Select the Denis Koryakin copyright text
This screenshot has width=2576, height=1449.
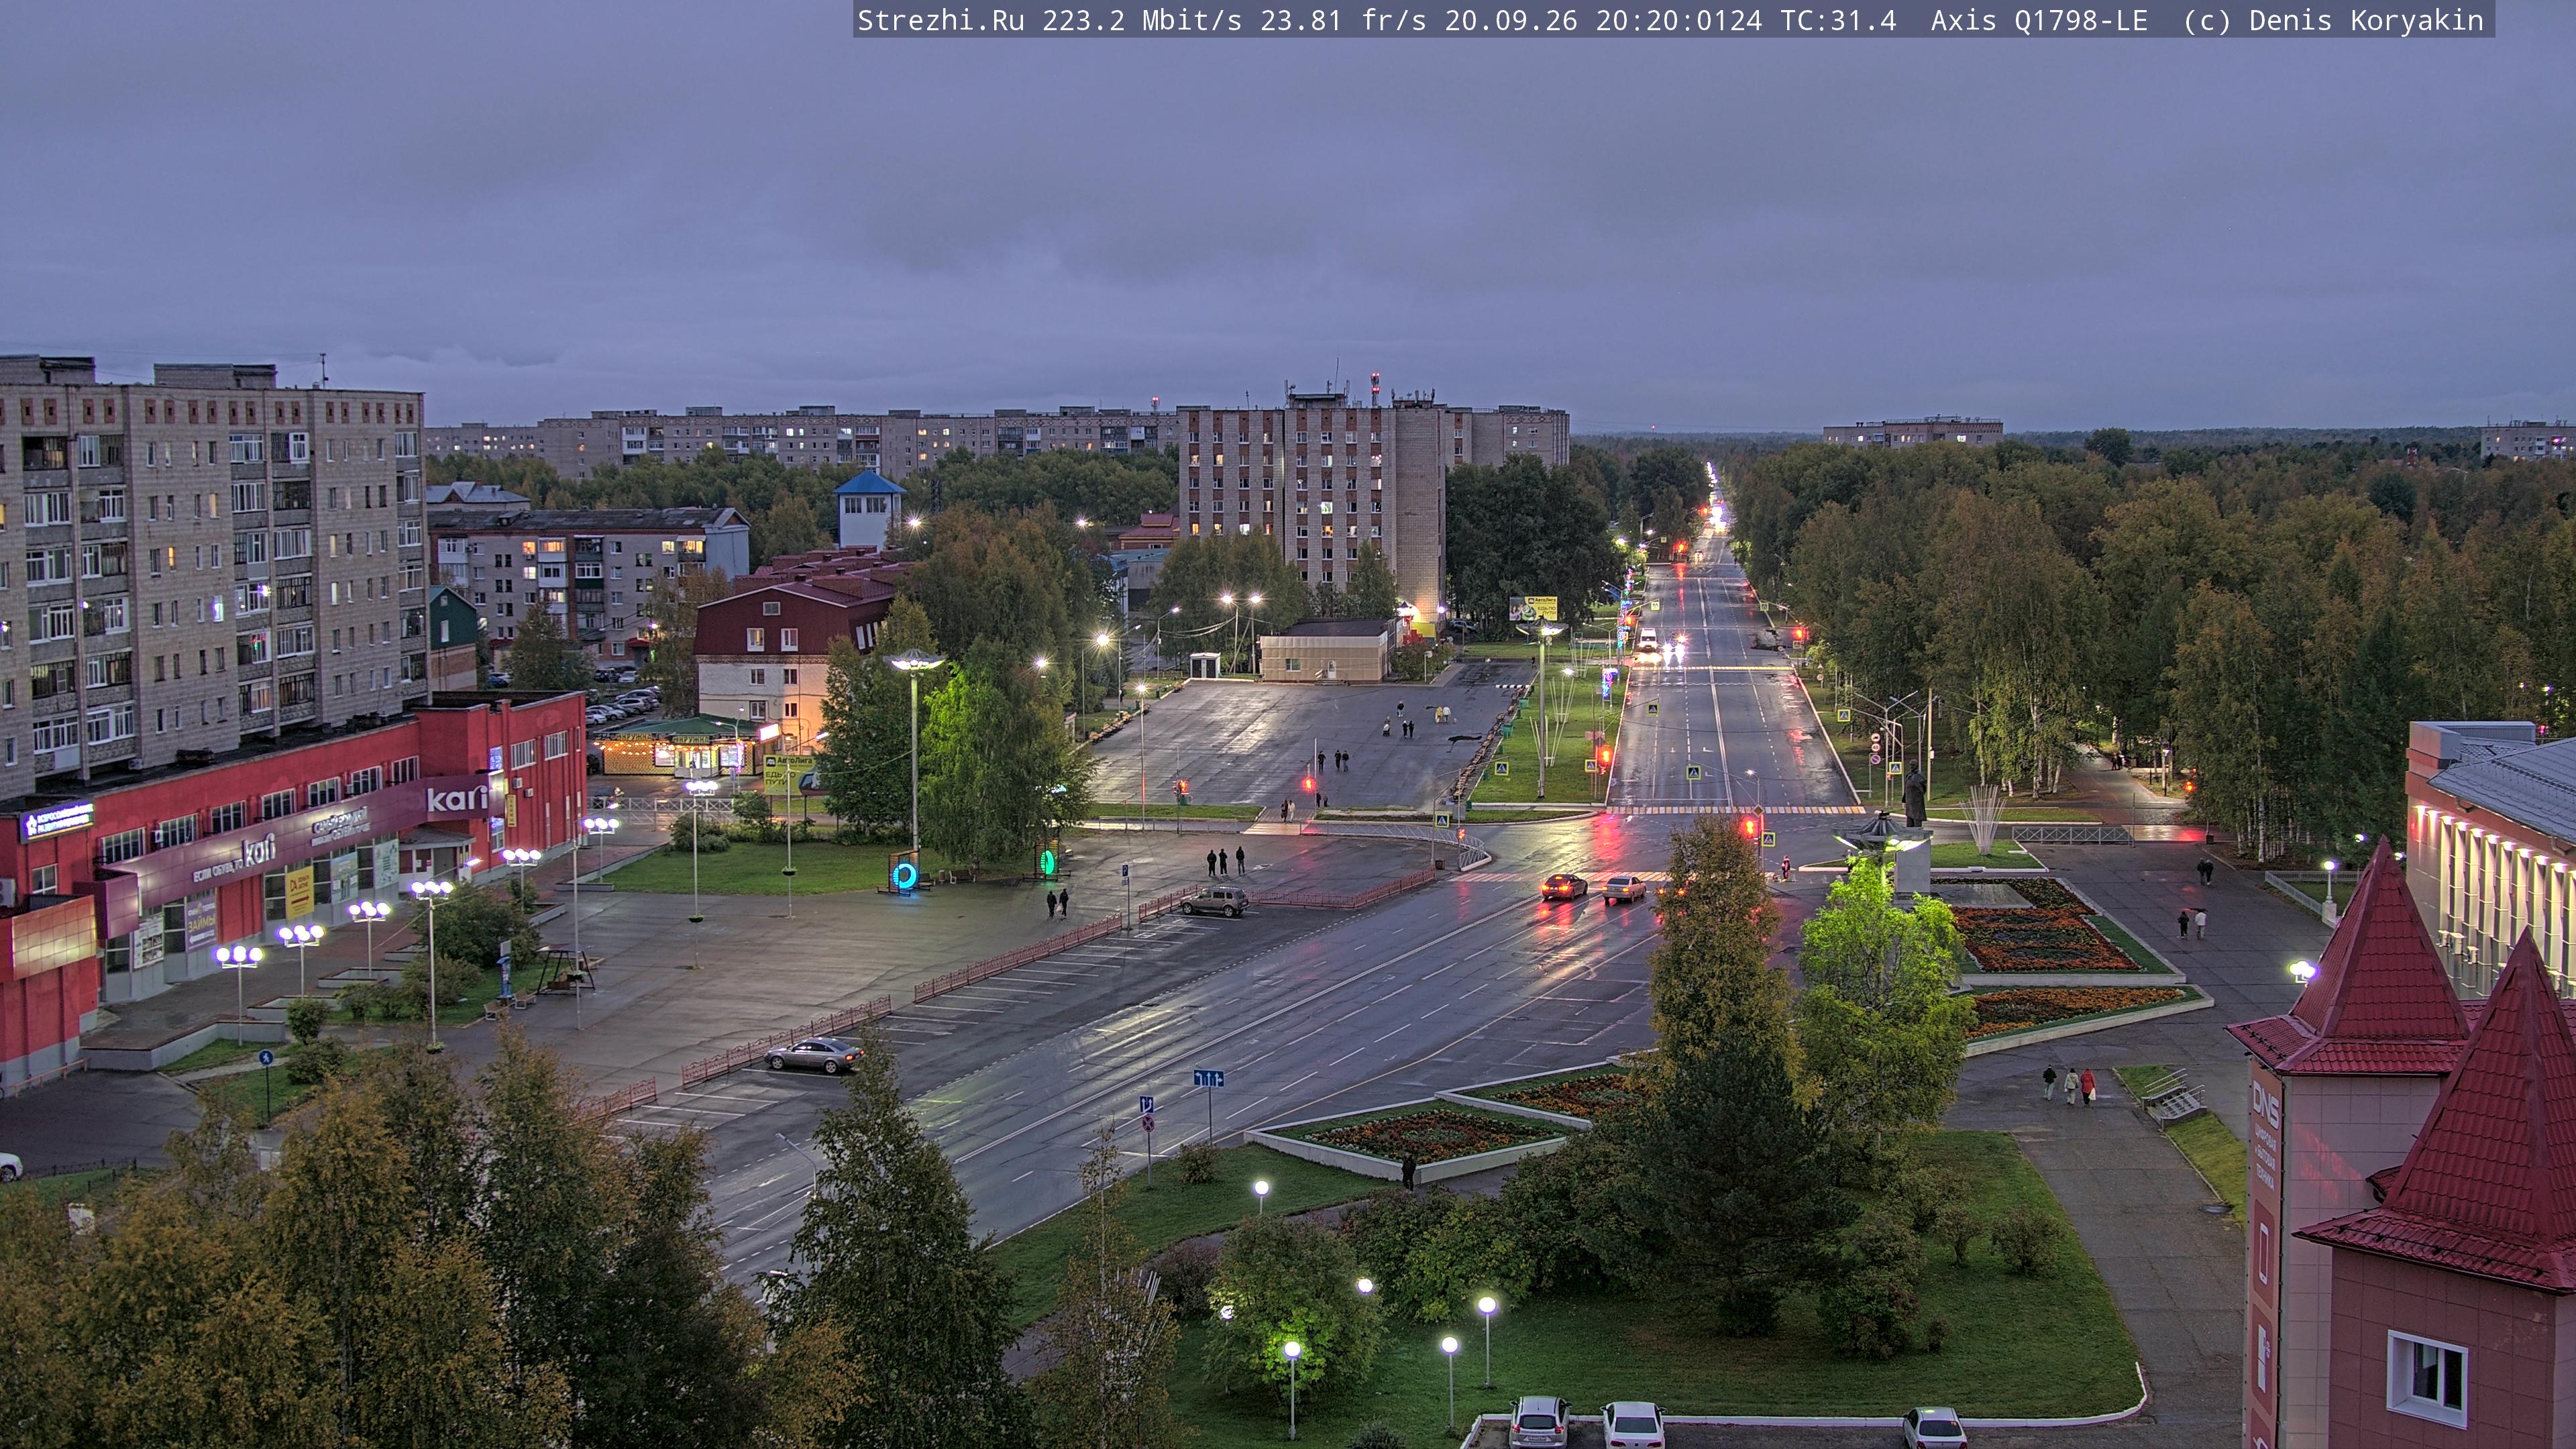pos(2366,20)
